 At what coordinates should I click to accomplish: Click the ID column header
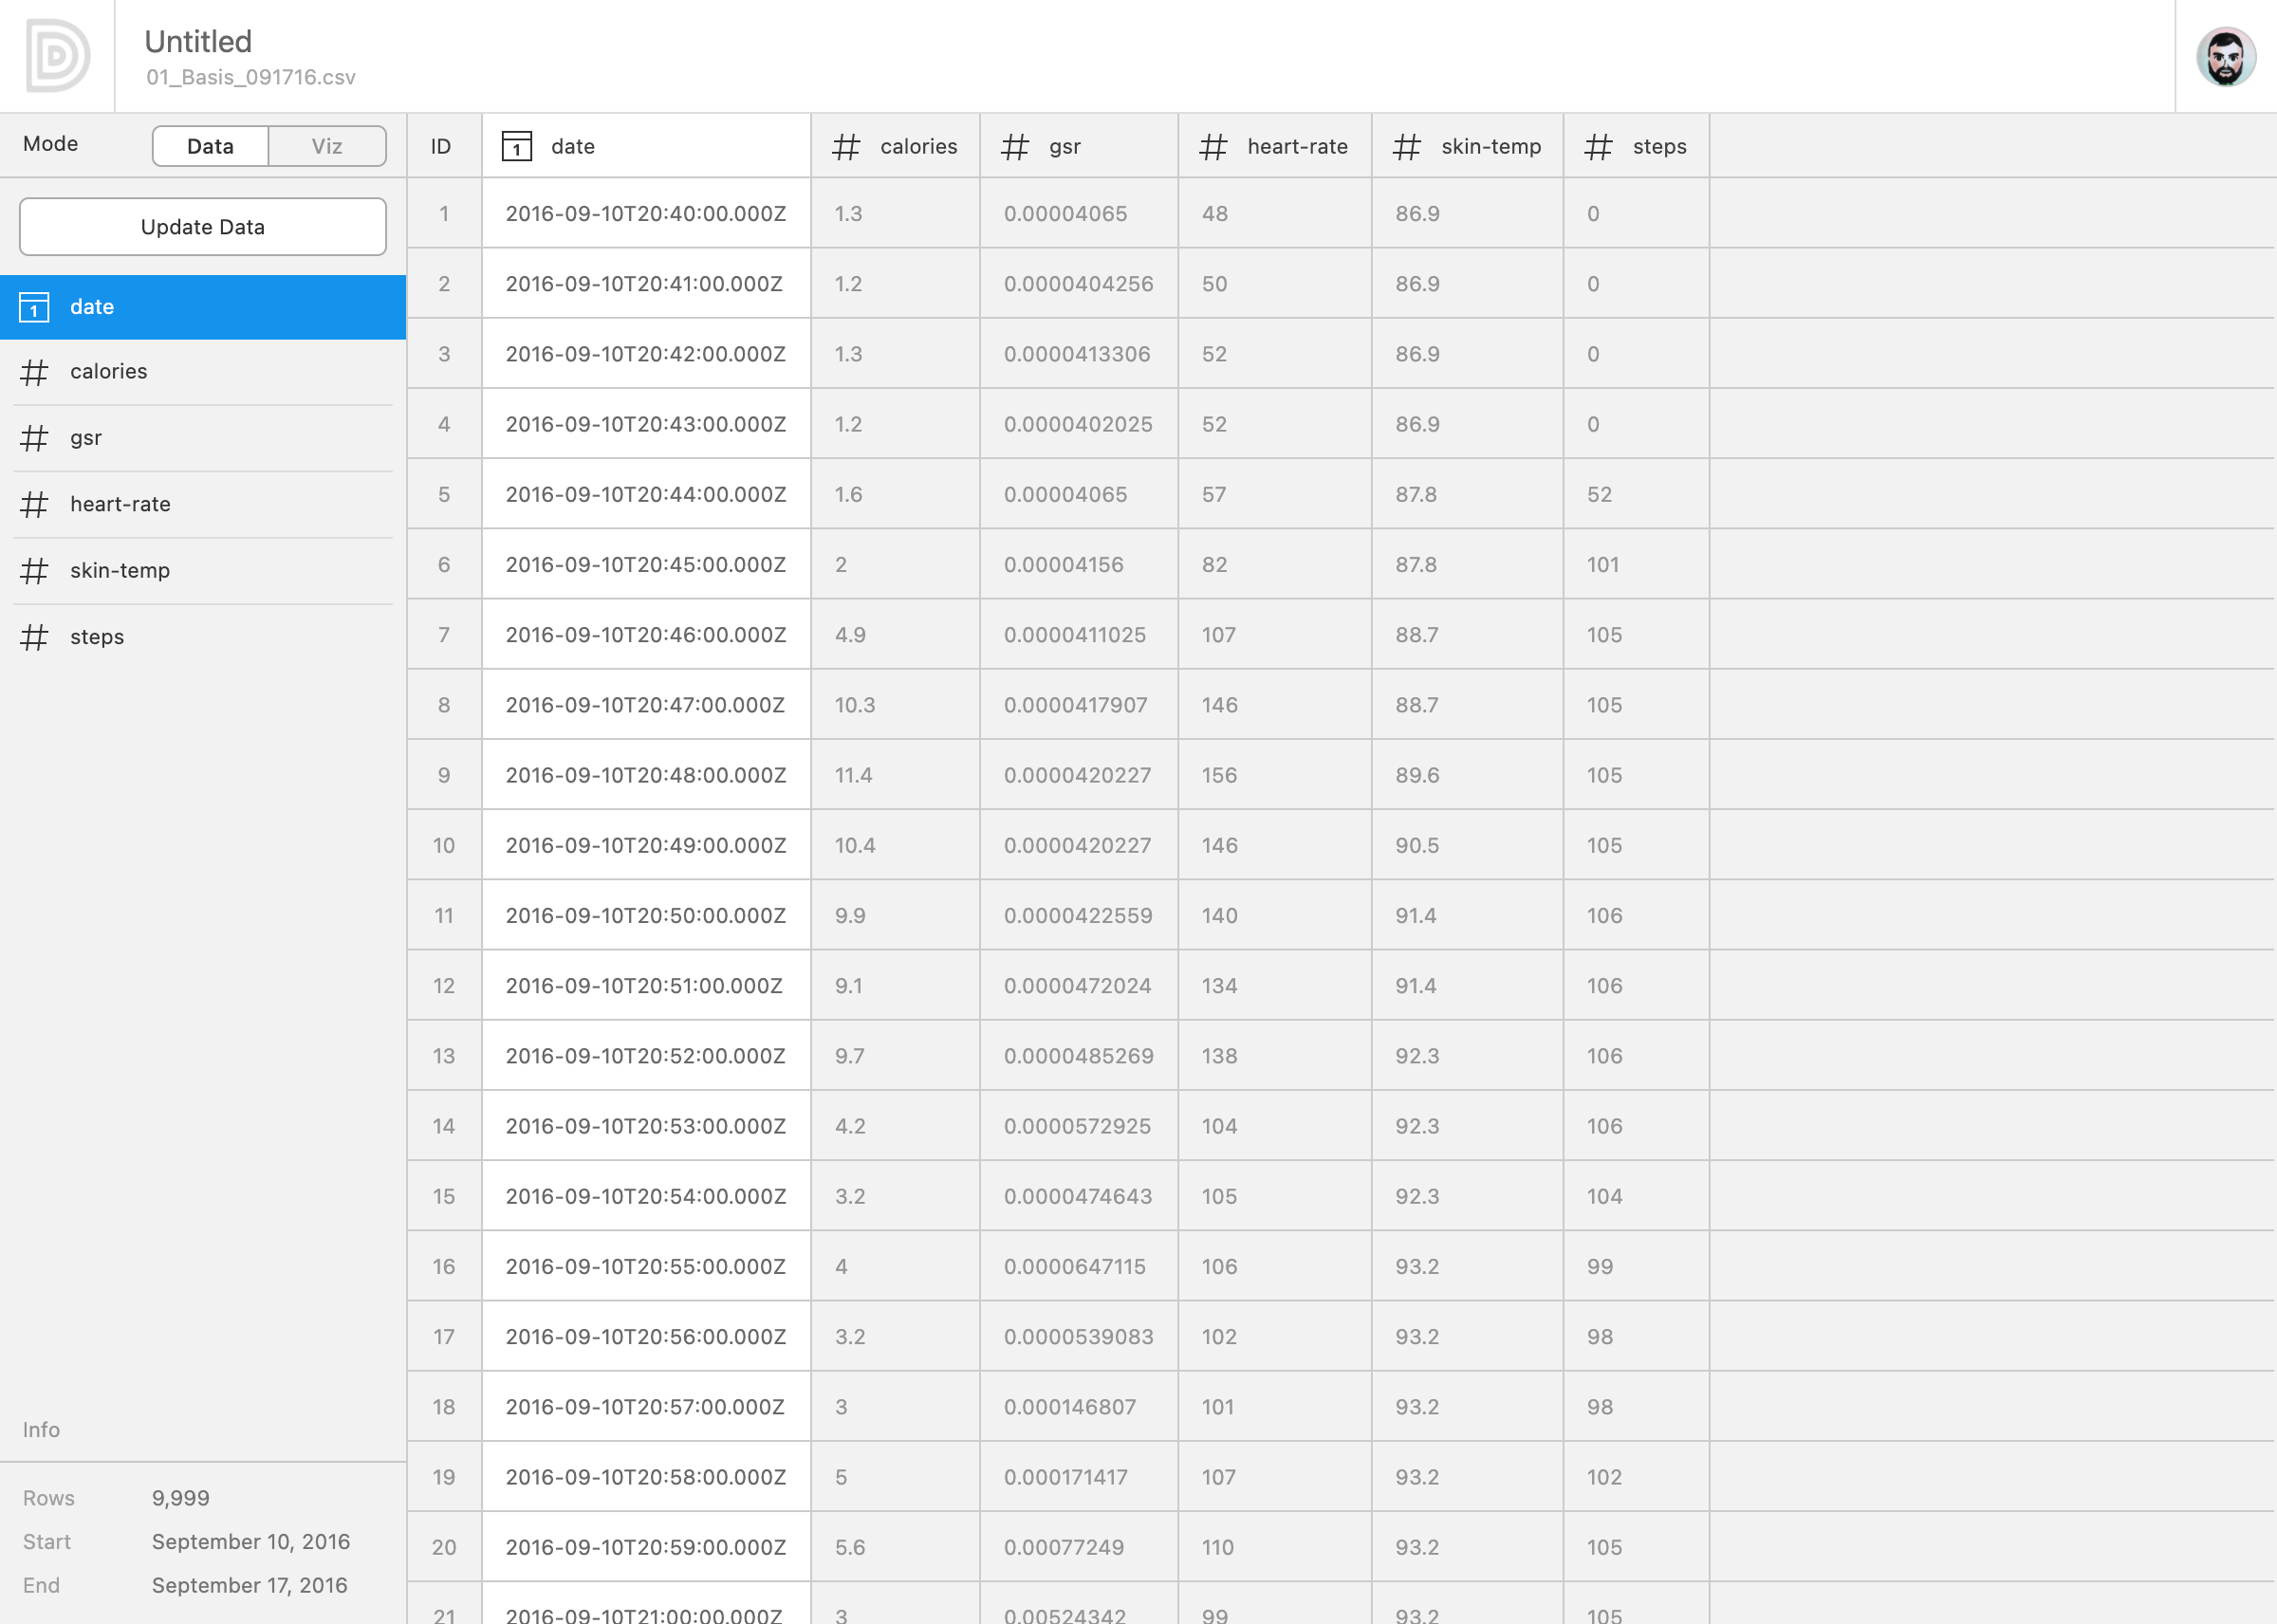coord(441,146)
